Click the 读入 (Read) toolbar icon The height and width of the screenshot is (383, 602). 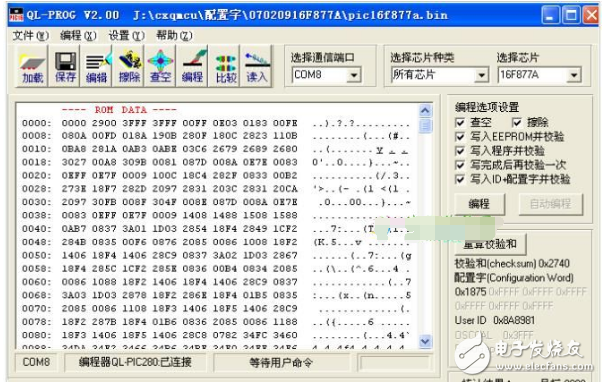(256, 66)
